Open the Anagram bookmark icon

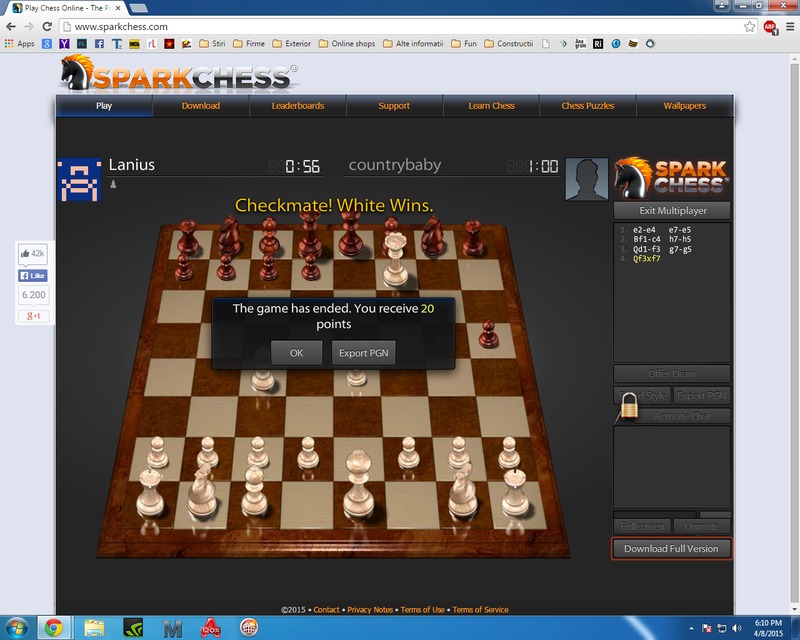coord(581,44)
